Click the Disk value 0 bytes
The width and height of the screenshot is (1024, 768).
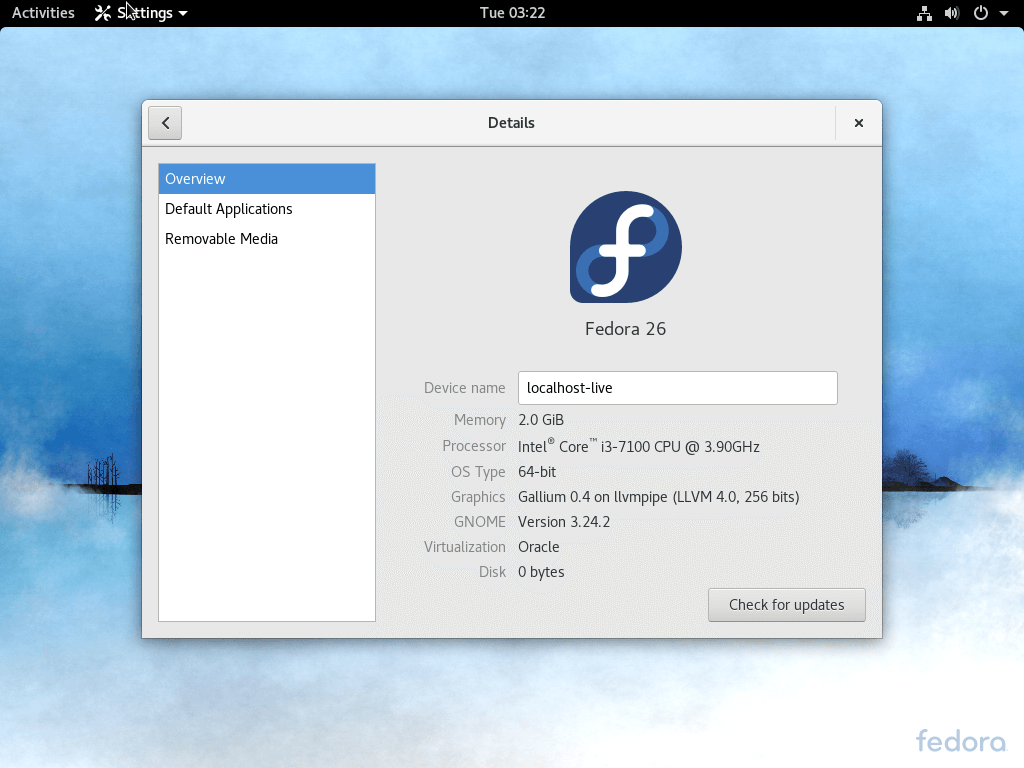[x=541, y=572]
